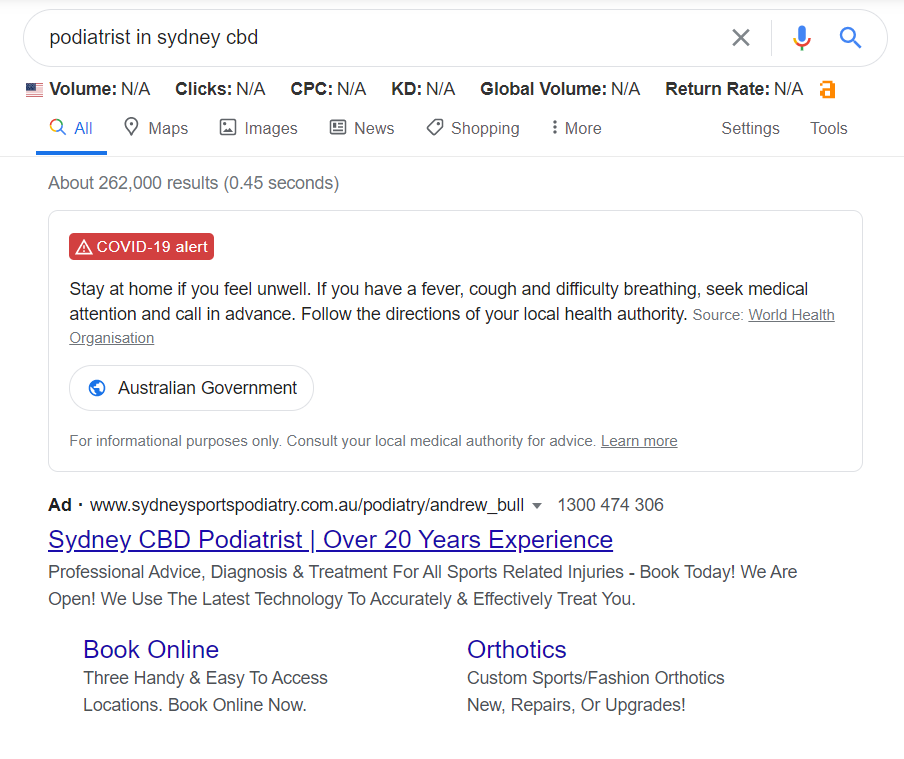The width and height of the screenshot is (904, 759).
Task: Open the Settings menu
Action: click(750, 128)
